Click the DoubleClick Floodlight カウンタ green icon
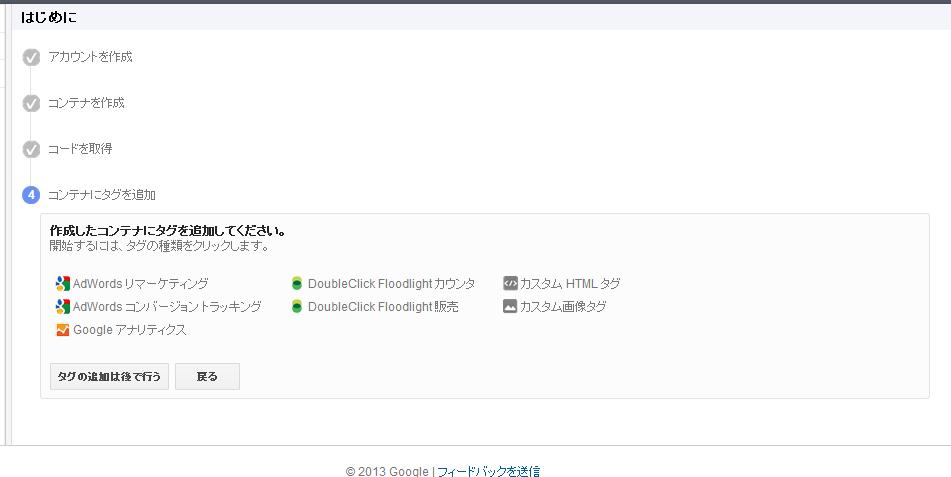The width and height of the screenshot is (951, 477). [x=297, y=283]
